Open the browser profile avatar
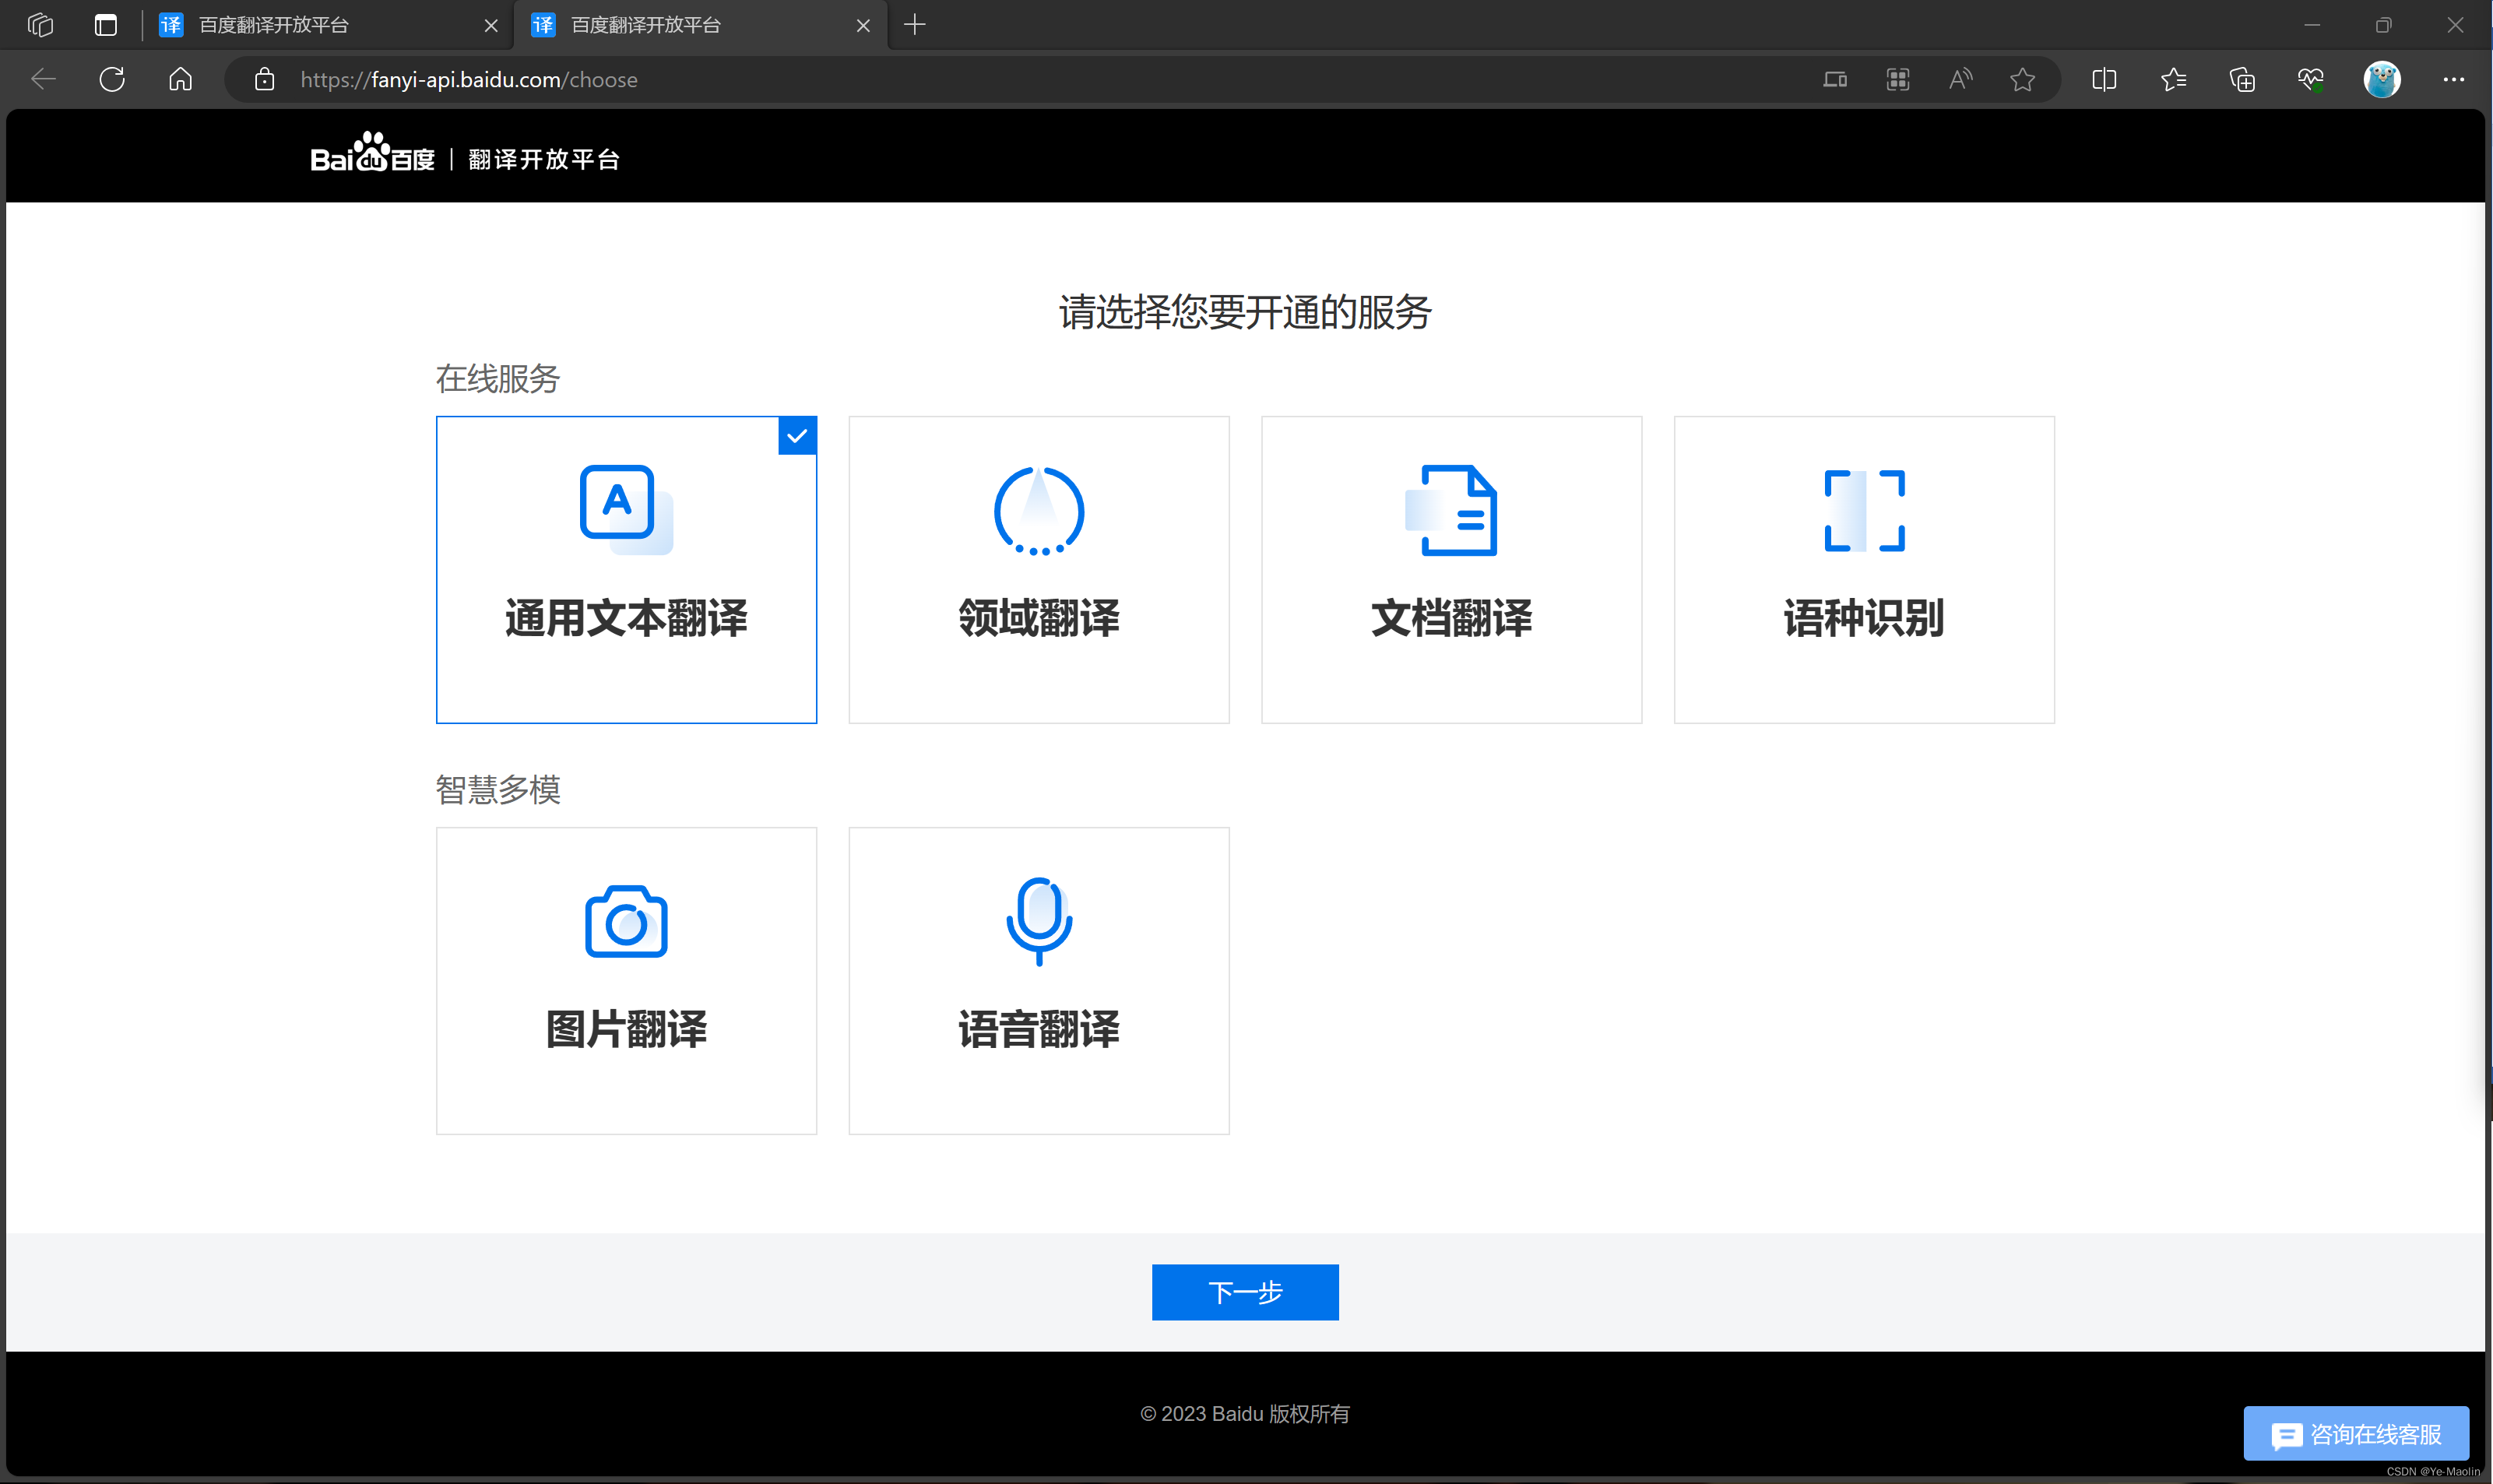The width and height of the screenshot is (2493, 1484). [2382, 79]
